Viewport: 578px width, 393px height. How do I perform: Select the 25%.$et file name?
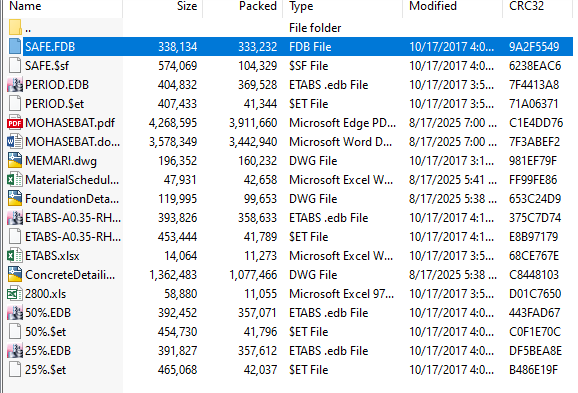[x=46, y=370]
